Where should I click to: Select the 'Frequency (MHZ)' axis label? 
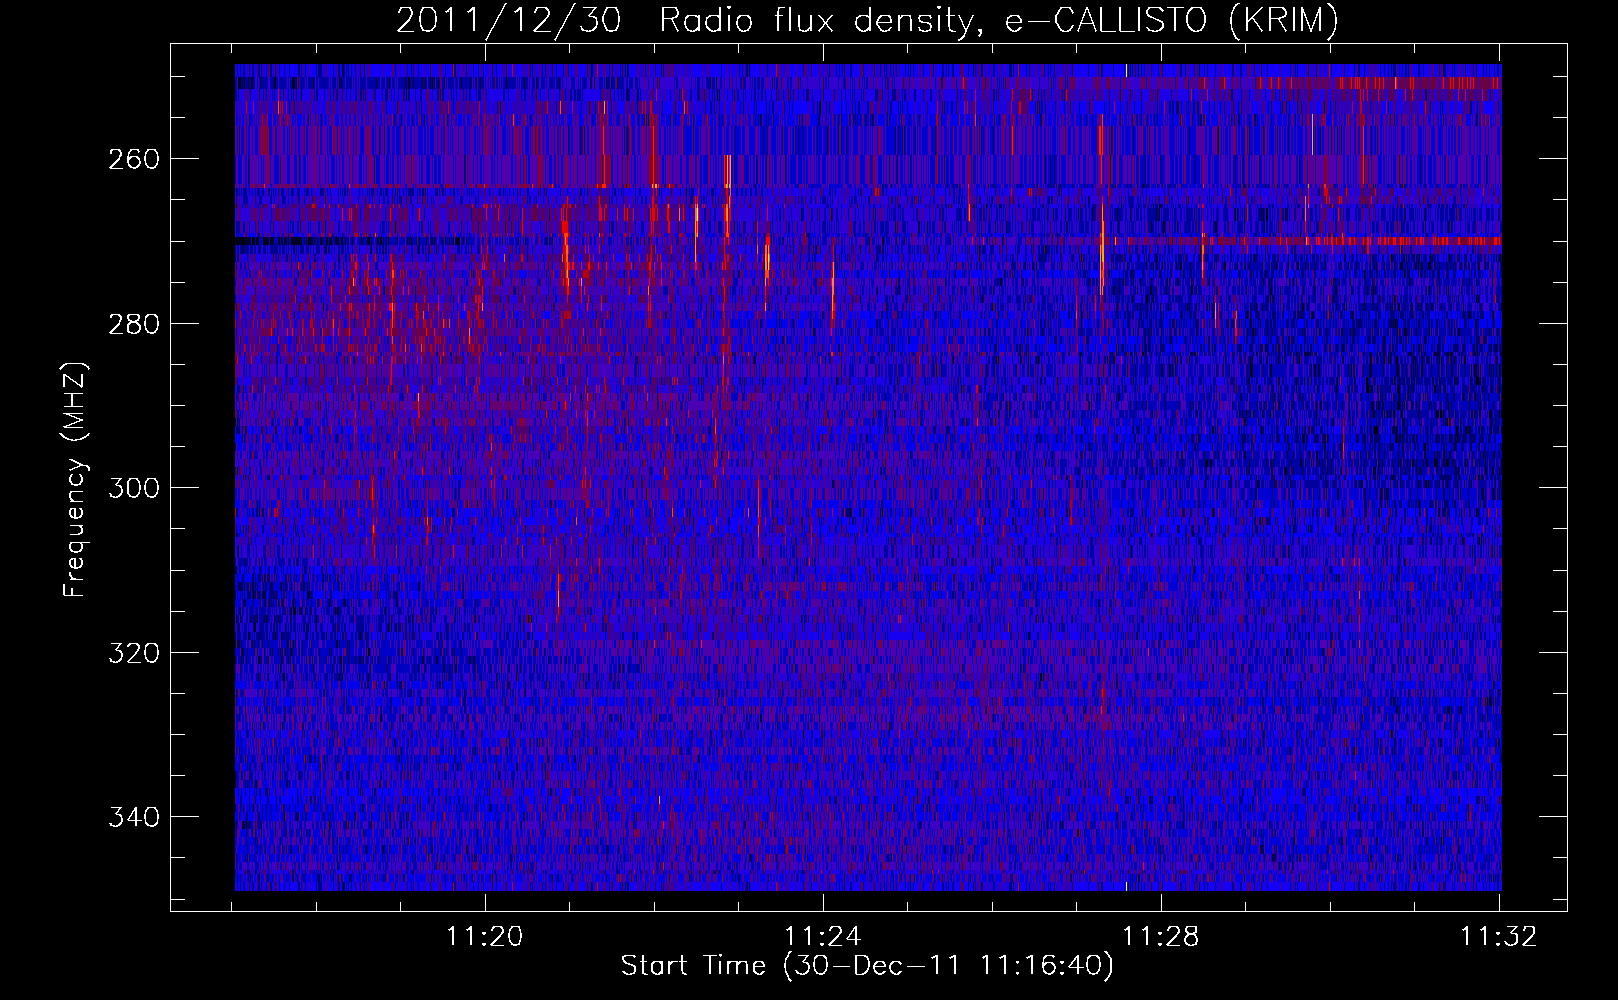tap(75, 480)
